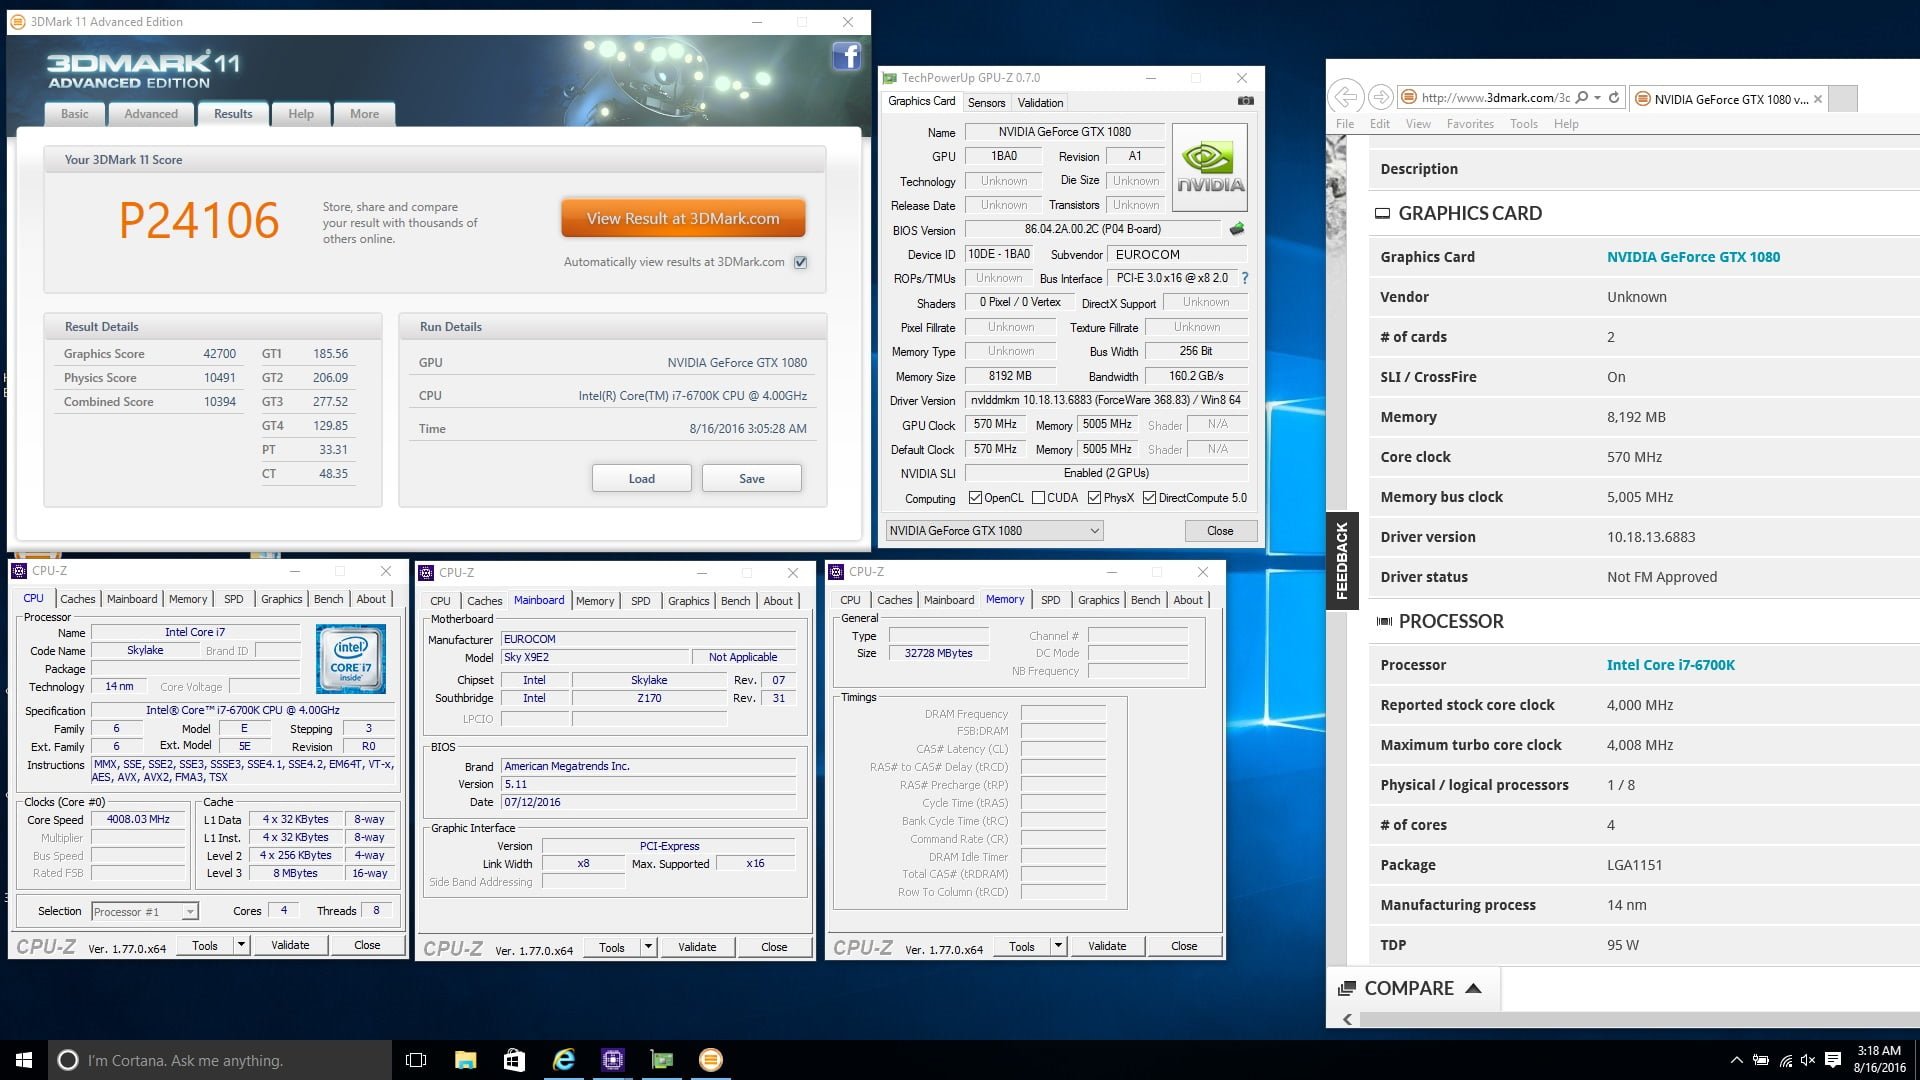
Task: Click NVIDIA GeForce GTX 1080 link
Action: [x=1693, y=257]
